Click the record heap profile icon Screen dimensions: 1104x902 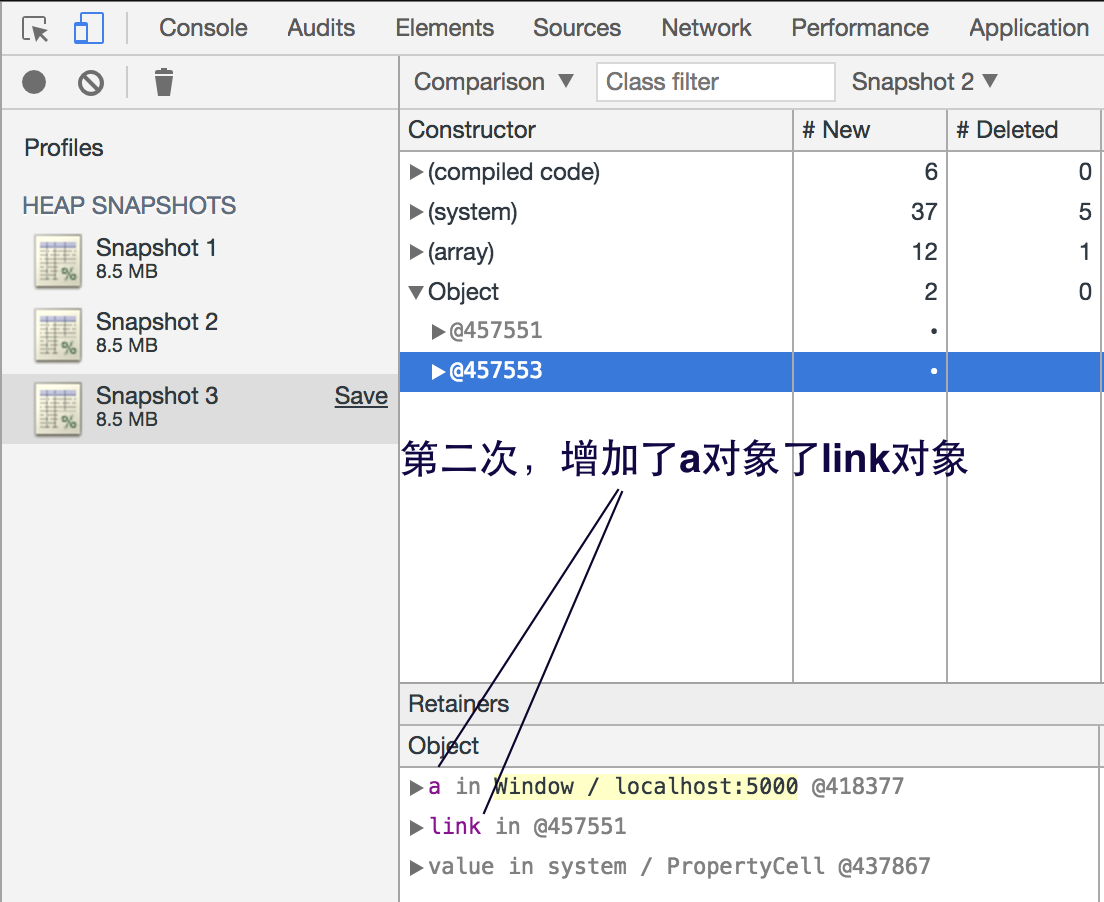(x=33, y=82)
